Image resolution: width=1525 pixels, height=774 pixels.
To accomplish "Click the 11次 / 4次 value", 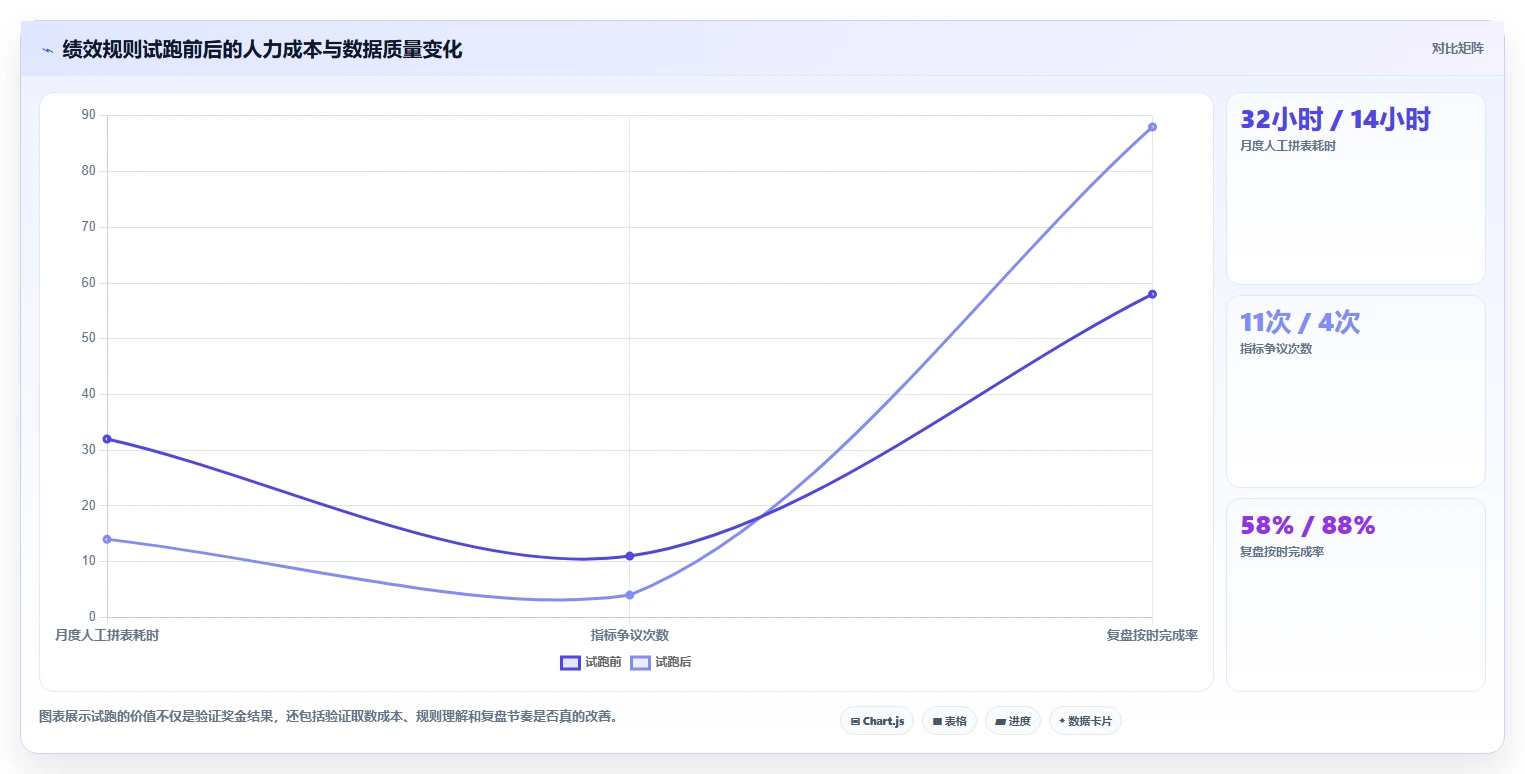I will coord(1300,322).
